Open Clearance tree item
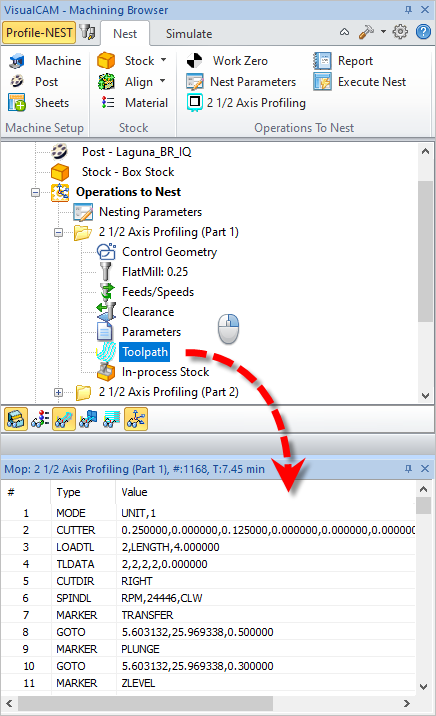436x716 pixels. 148,312
